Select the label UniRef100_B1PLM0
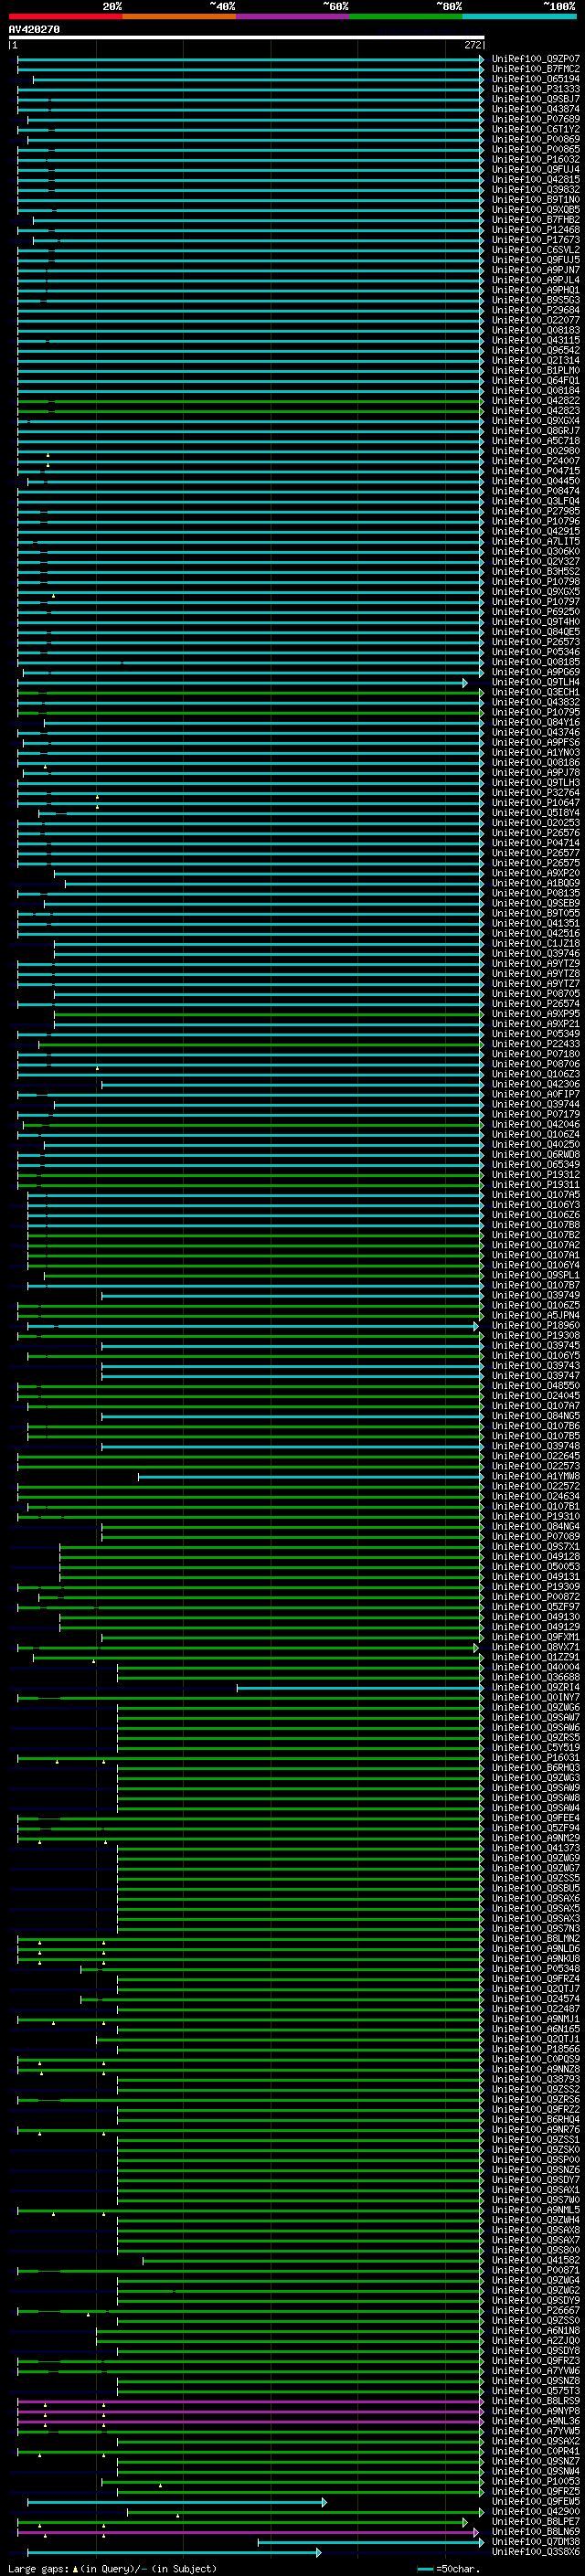 536,370
